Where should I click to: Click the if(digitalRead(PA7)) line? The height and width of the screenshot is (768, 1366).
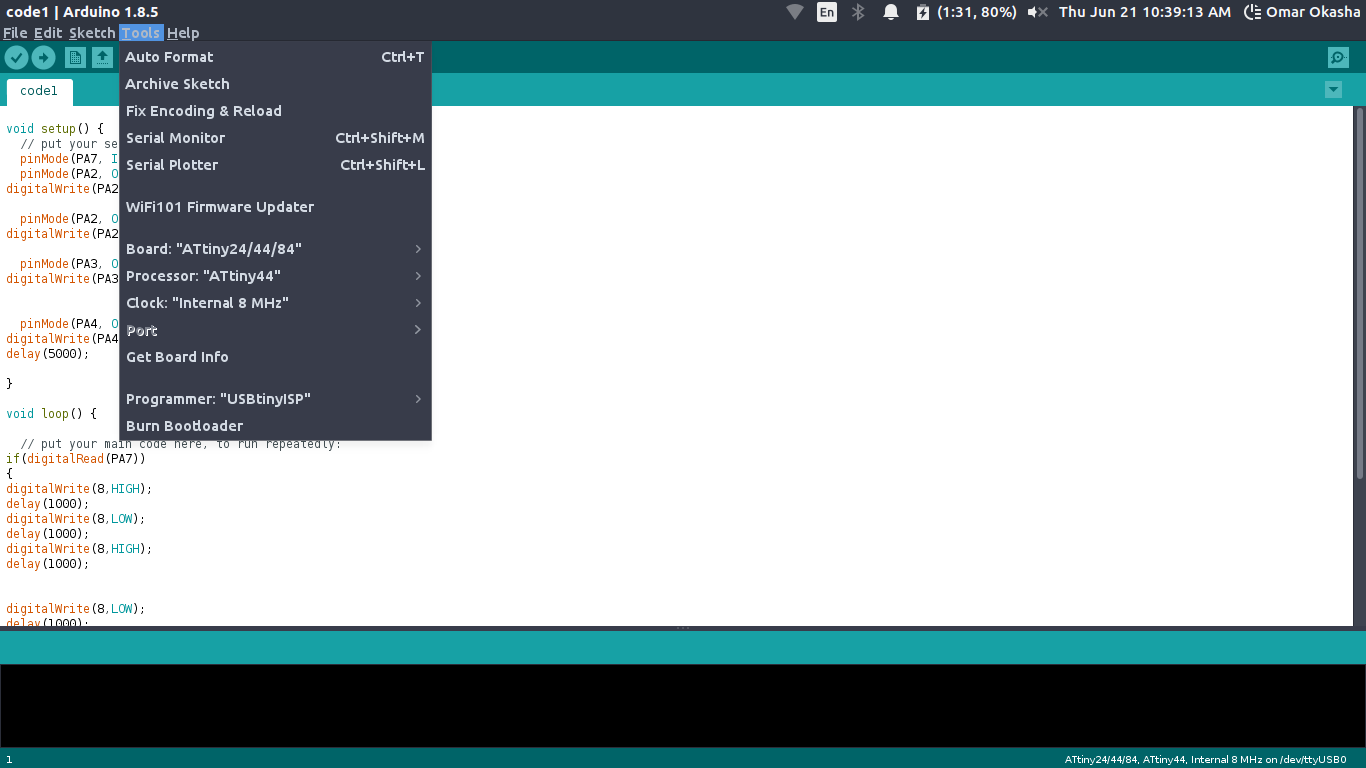point(76,459)
